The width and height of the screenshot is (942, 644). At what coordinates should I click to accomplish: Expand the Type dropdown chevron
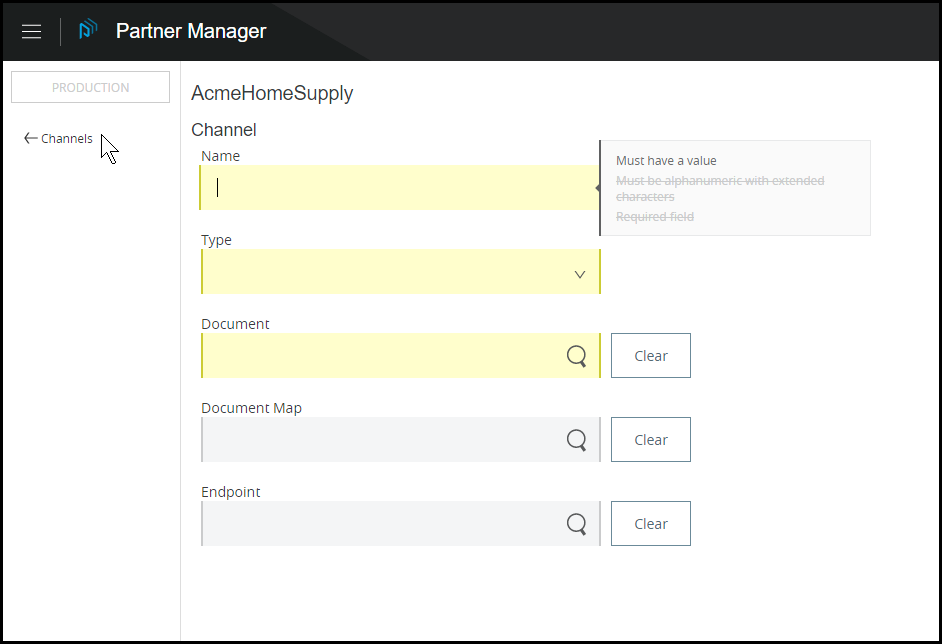[x=580, y=274]
